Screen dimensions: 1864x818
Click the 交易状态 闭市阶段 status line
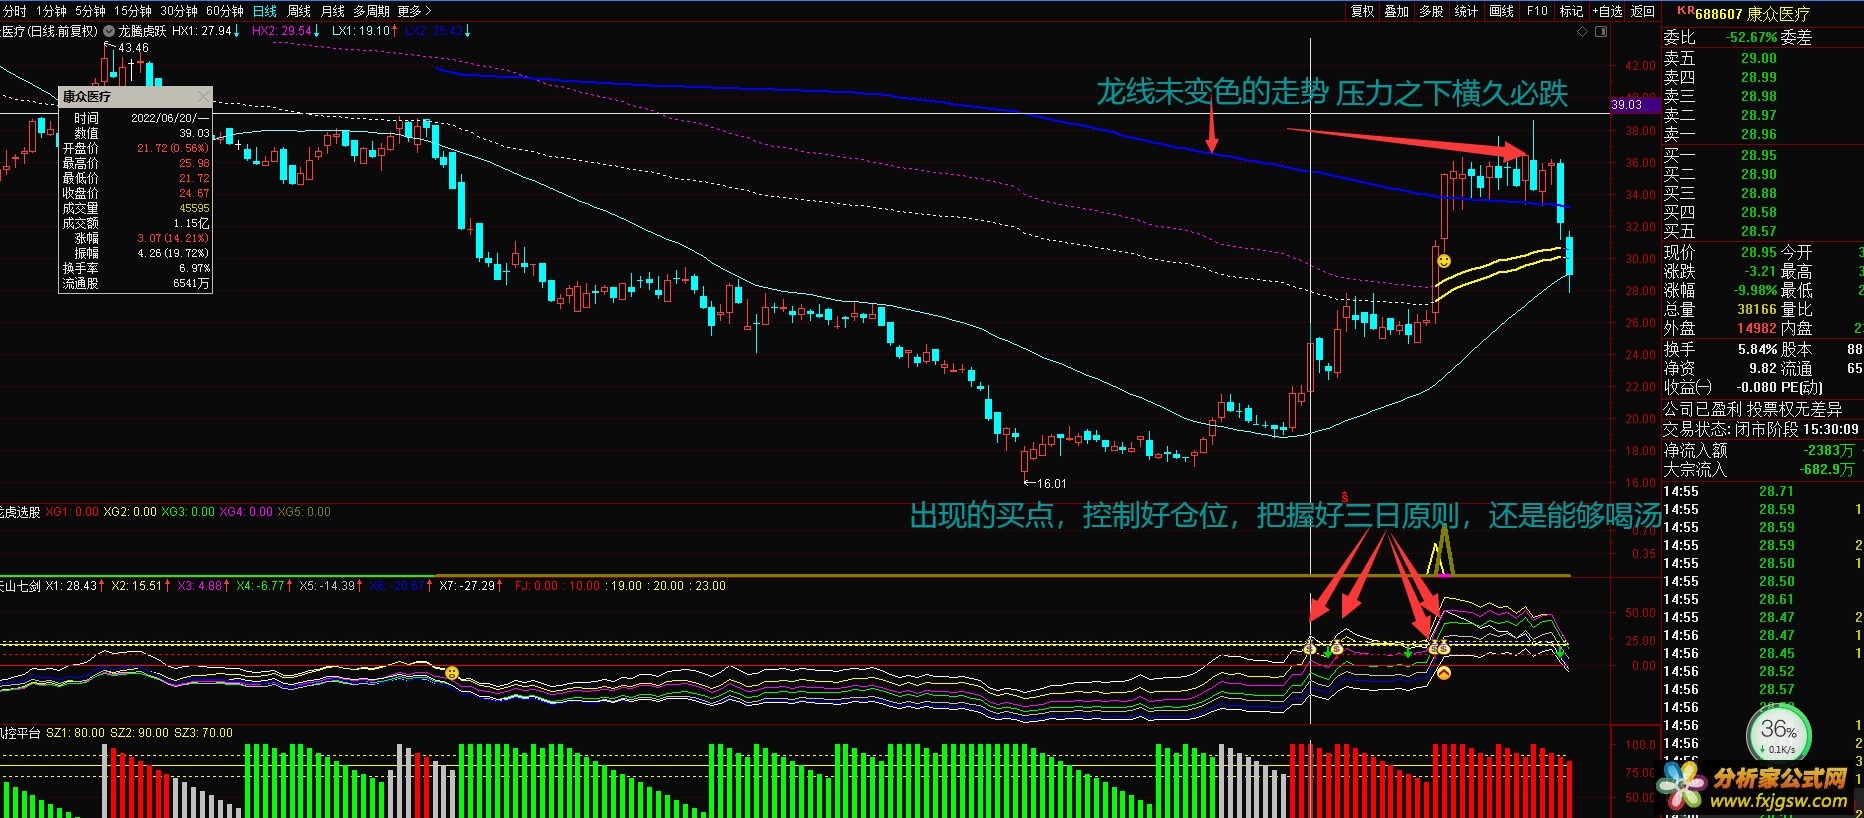tap(1760, 429)
